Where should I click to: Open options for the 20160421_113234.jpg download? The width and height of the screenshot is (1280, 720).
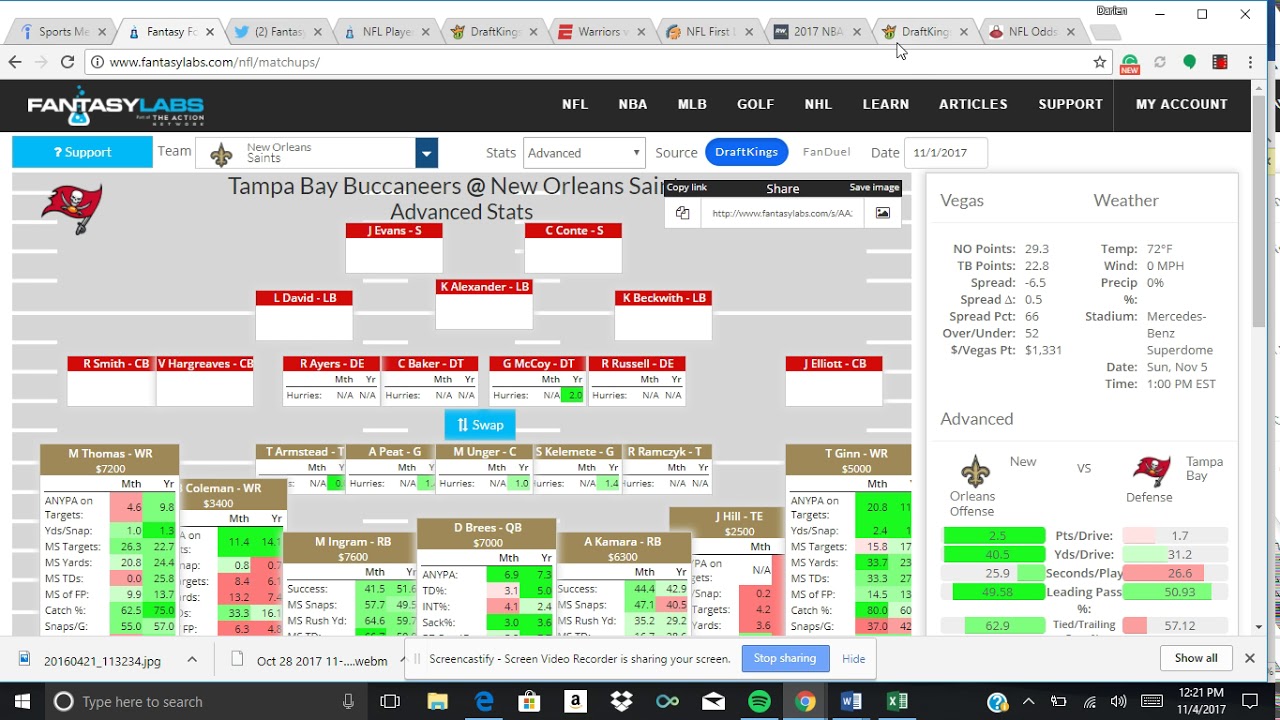[192, 659]
